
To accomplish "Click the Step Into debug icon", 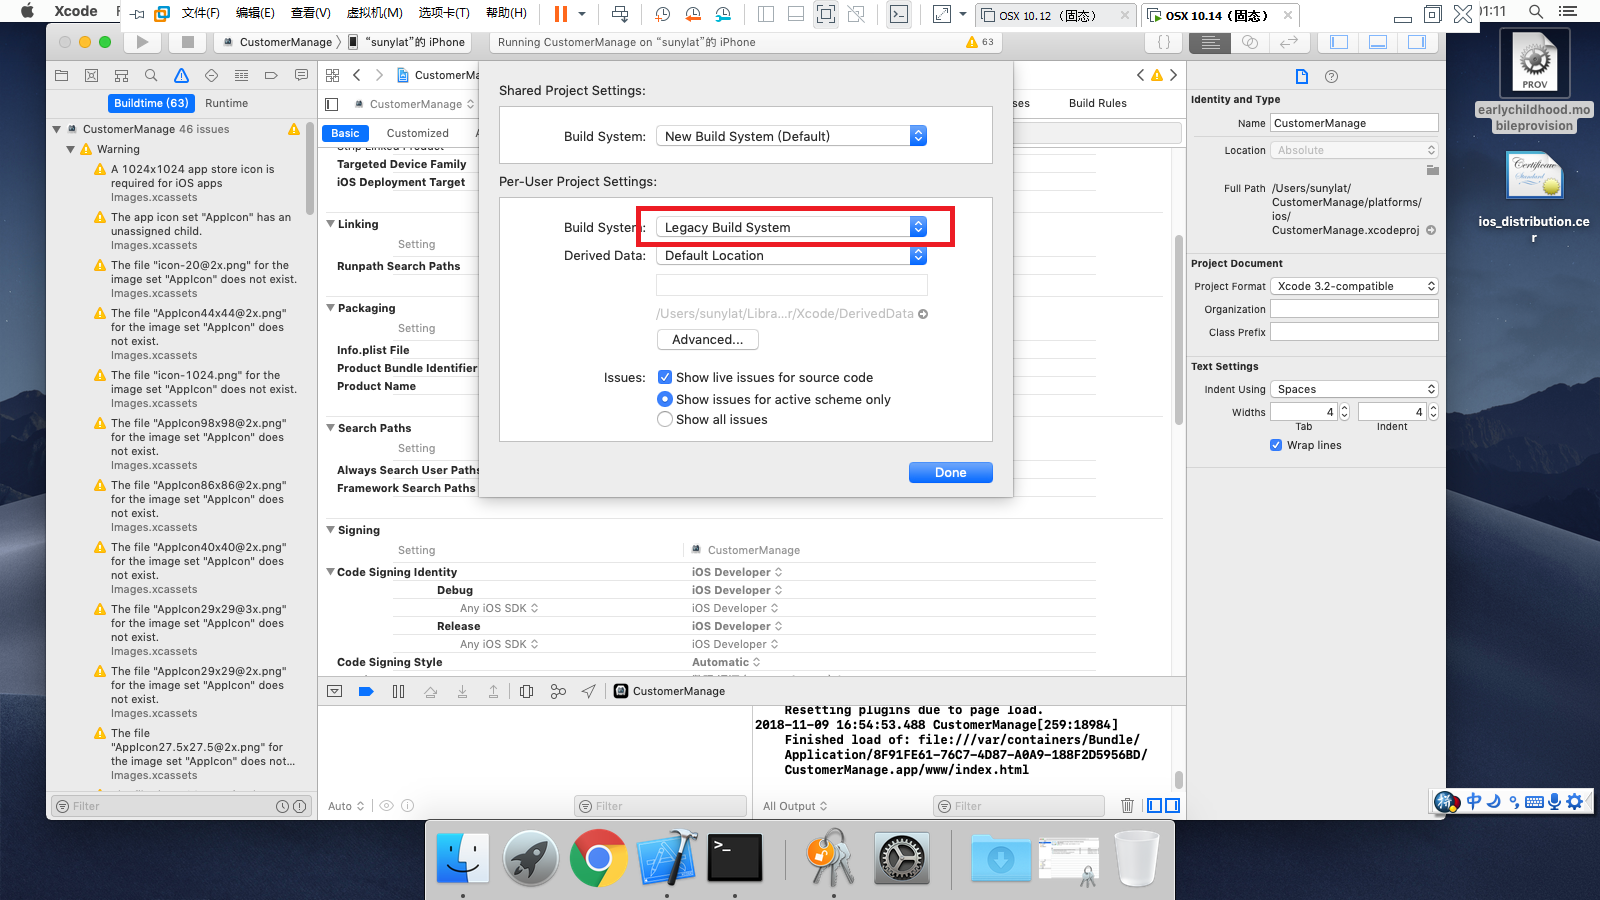I will (x=462, y=691).
